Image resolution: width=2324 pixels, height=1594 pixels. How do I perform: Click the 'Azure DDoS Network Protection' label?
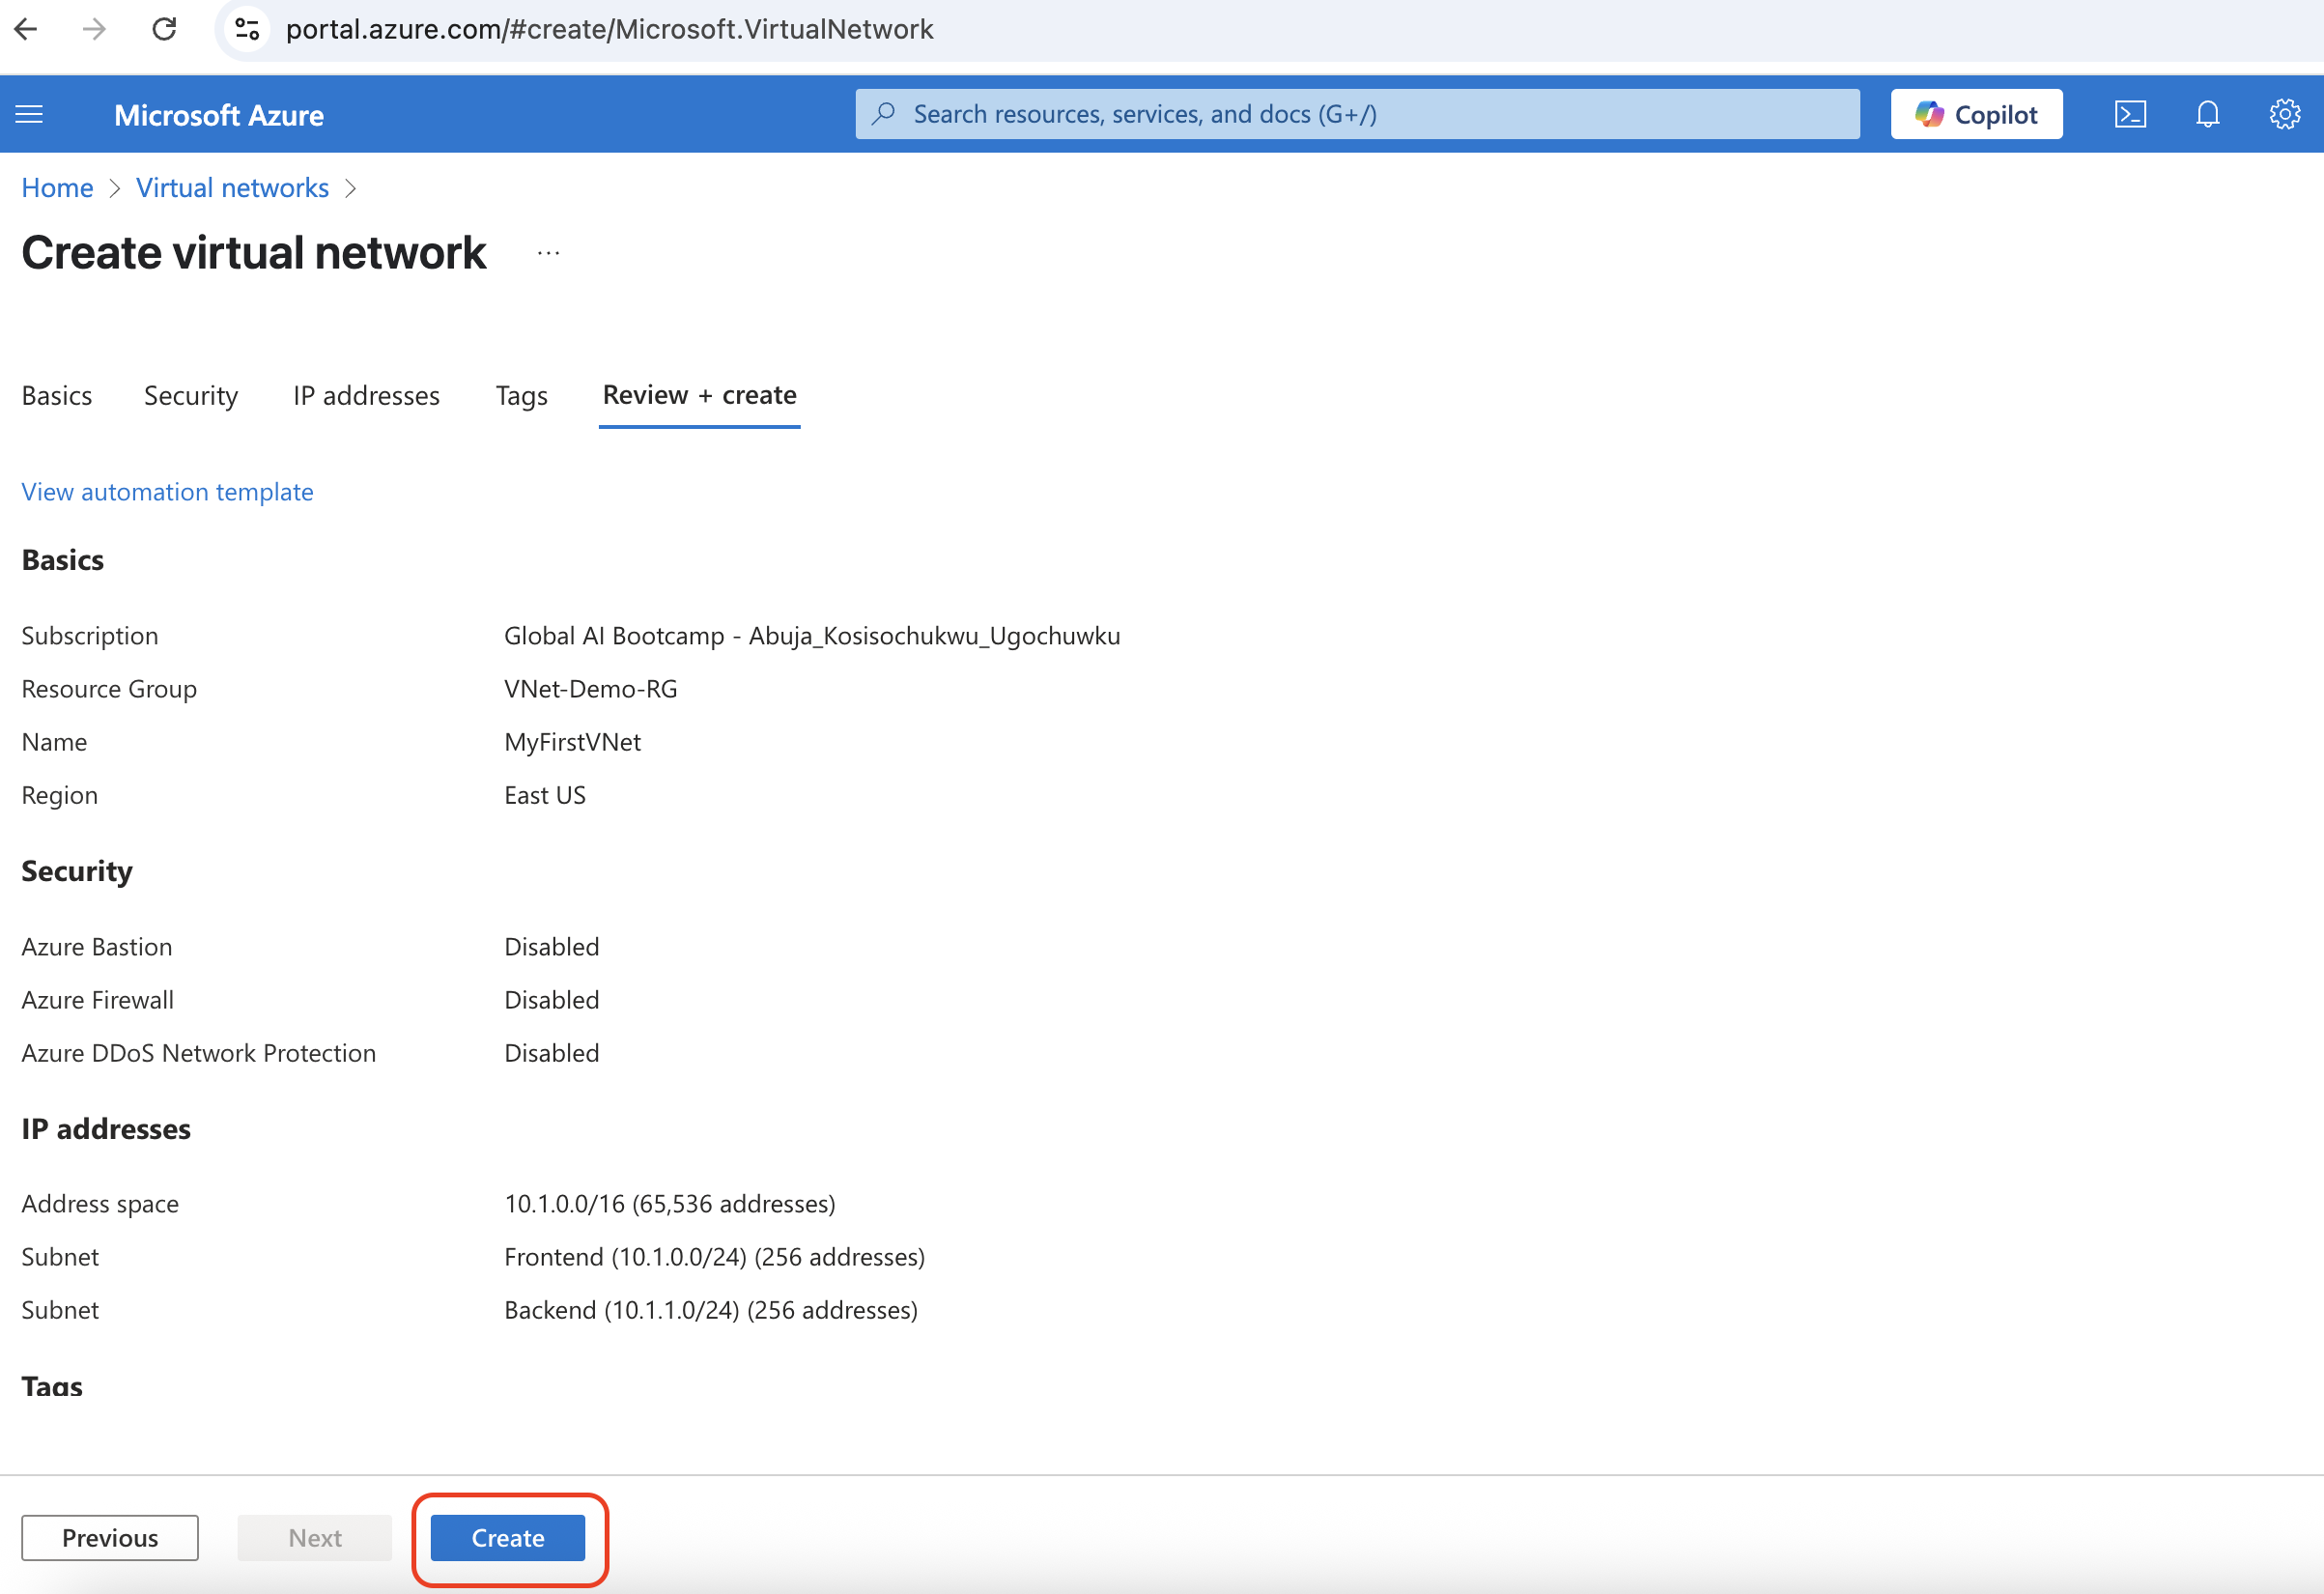199,1052
